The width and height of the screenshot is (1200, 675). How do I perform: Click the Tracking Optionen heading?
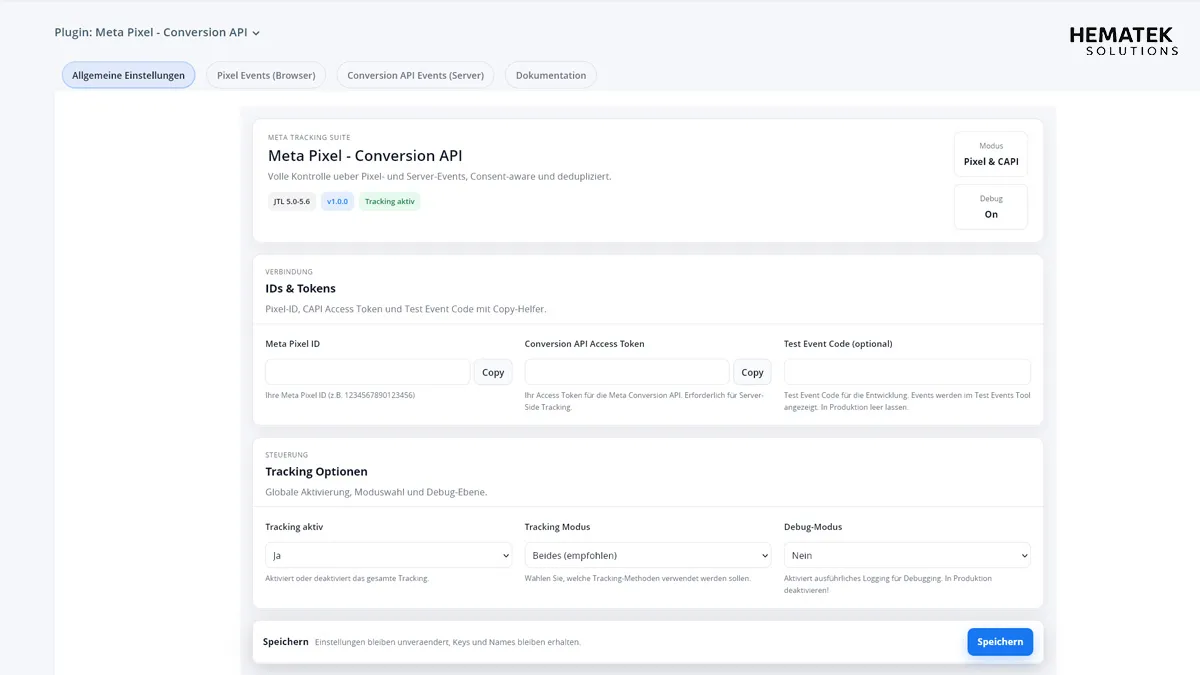tap(316, 472)
